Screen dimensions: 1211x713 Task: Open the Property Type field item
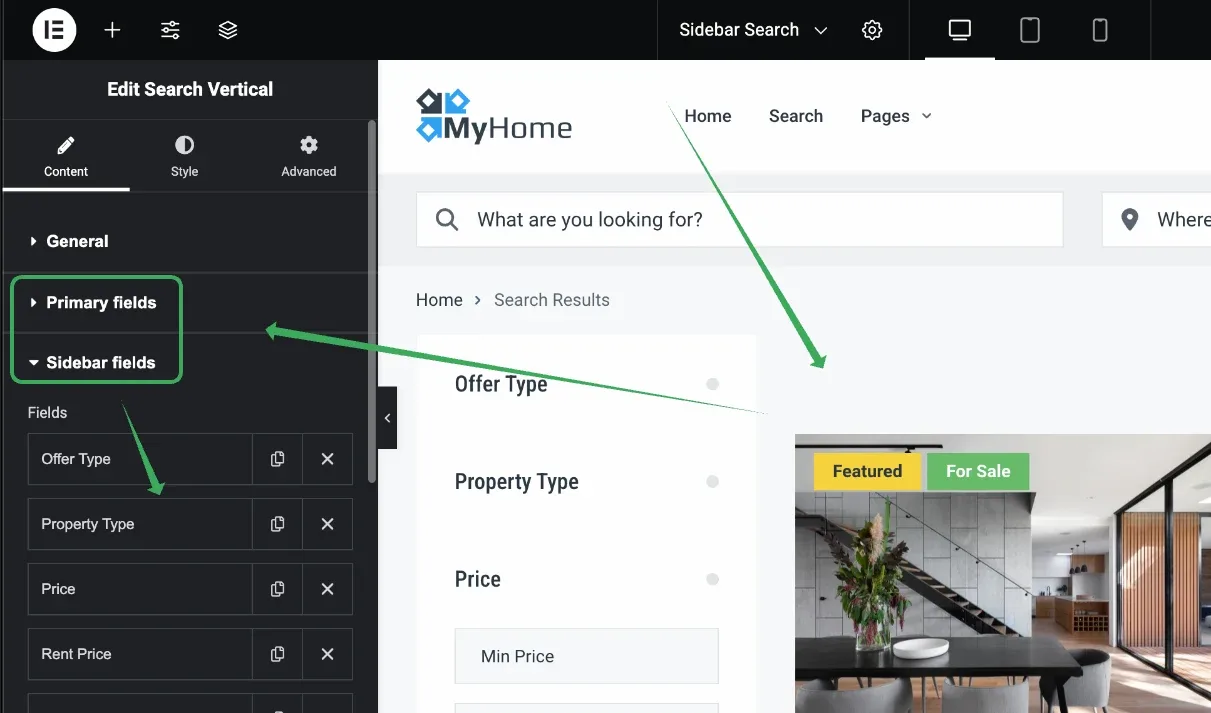click(140, 524)
